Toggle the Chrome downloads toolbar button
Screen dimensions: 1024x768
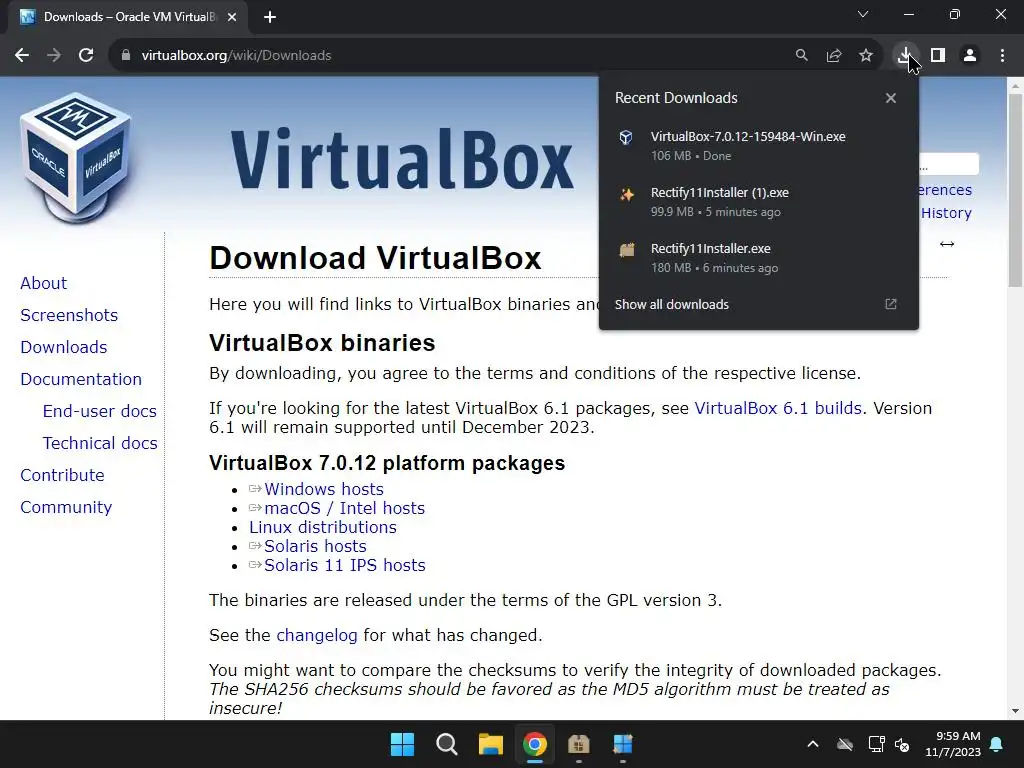905,56
